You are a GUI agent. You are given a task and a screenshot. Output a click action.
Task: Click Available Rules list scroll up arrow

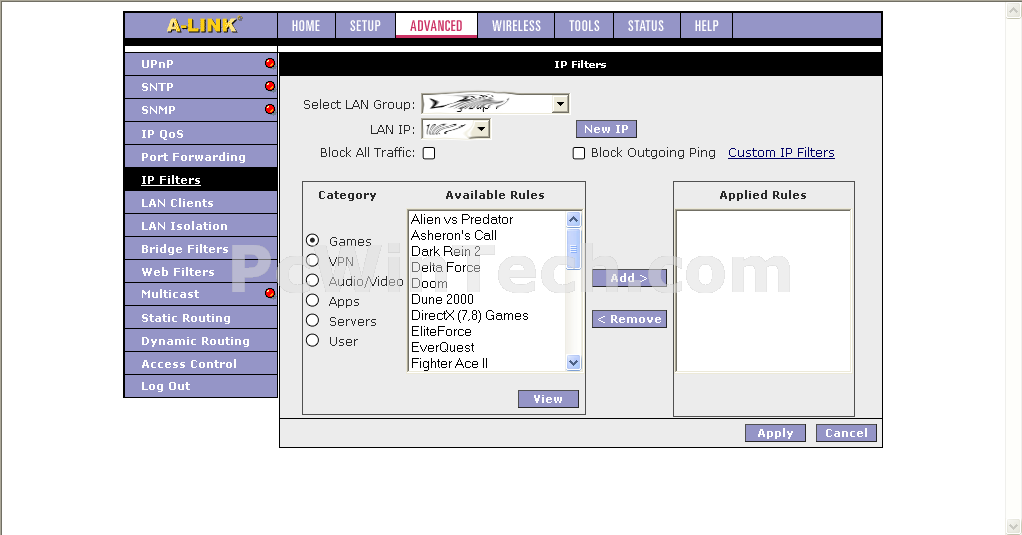click(574, 219)
